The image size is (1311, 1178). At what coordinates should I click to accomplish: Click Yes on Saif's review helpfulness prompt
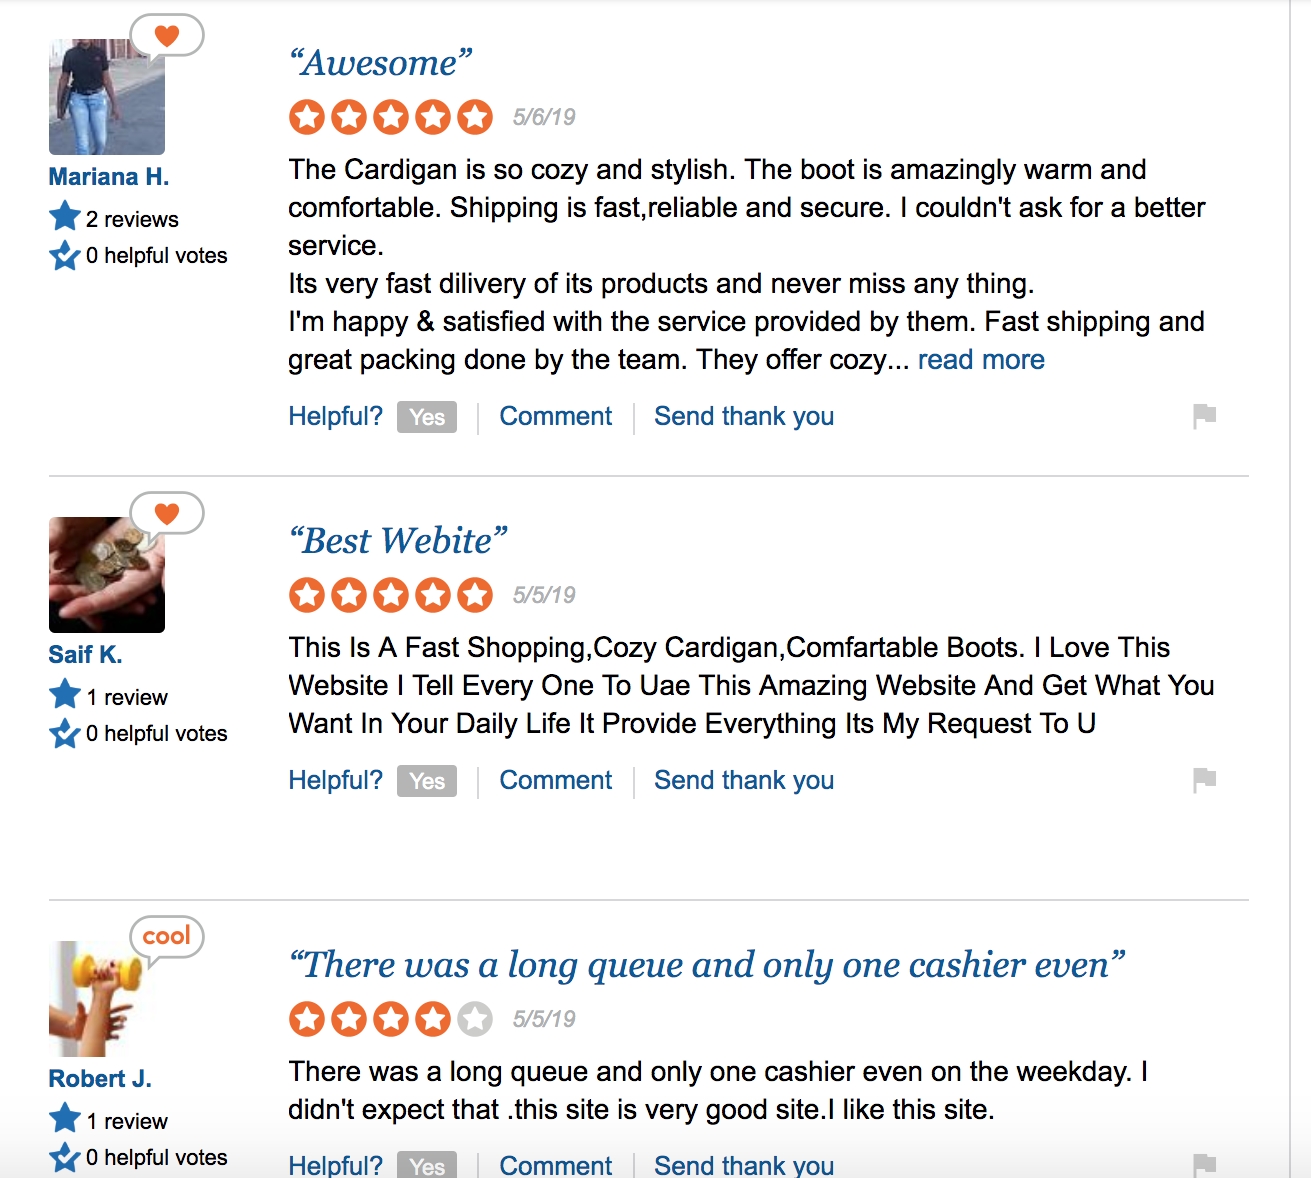coord(426,781)
